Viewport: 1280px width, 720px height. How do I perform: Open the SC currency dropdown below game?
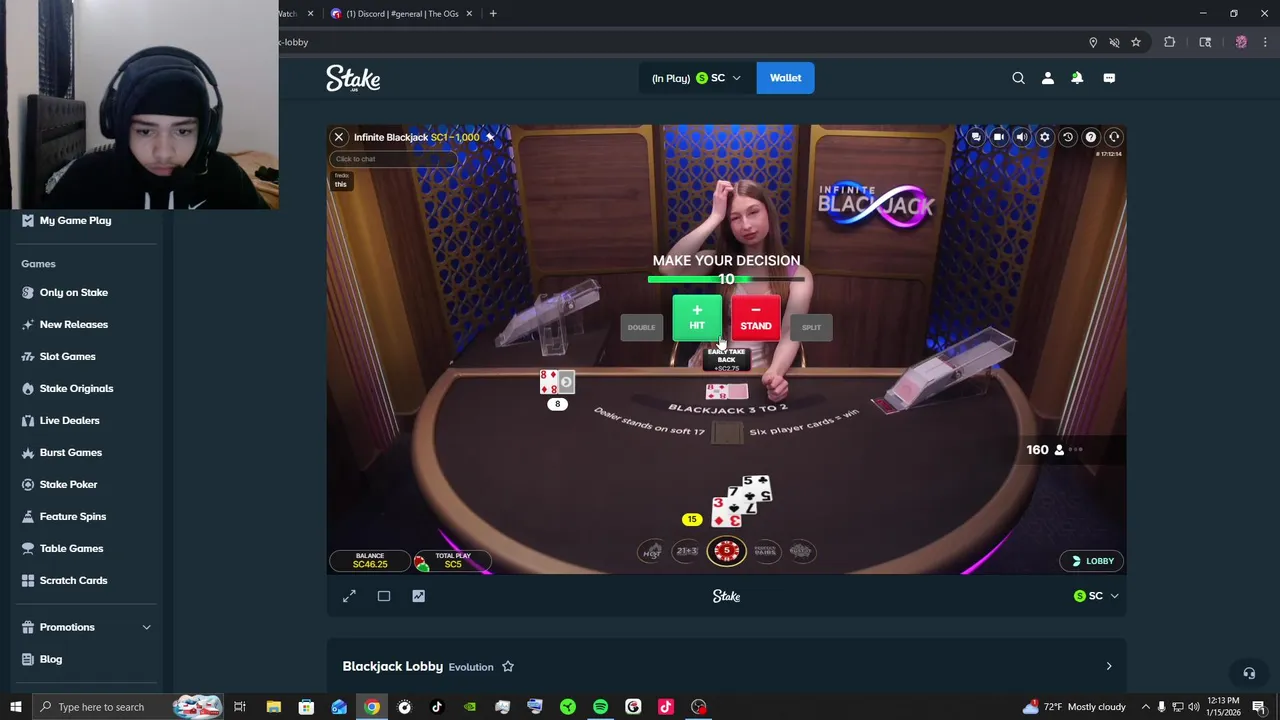(x=1096, y=596)
